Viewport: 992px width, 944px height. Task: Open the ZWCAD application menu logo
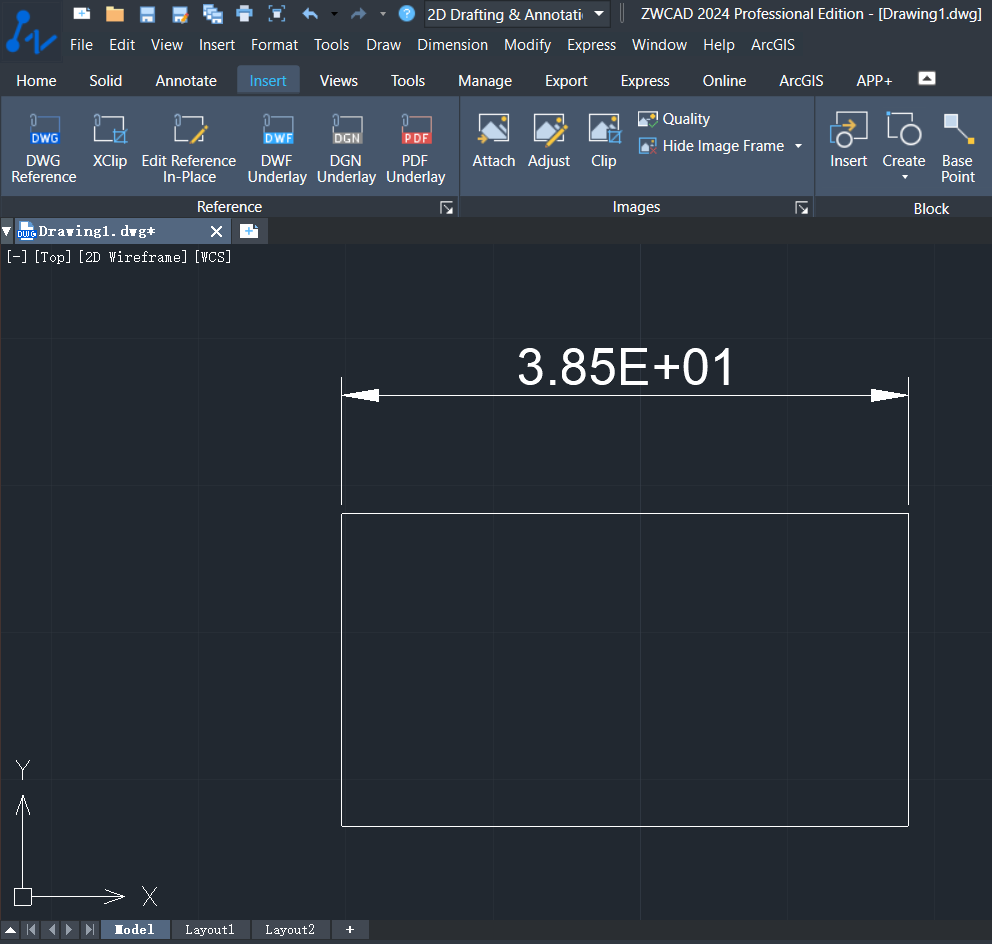tap(30, 32)
